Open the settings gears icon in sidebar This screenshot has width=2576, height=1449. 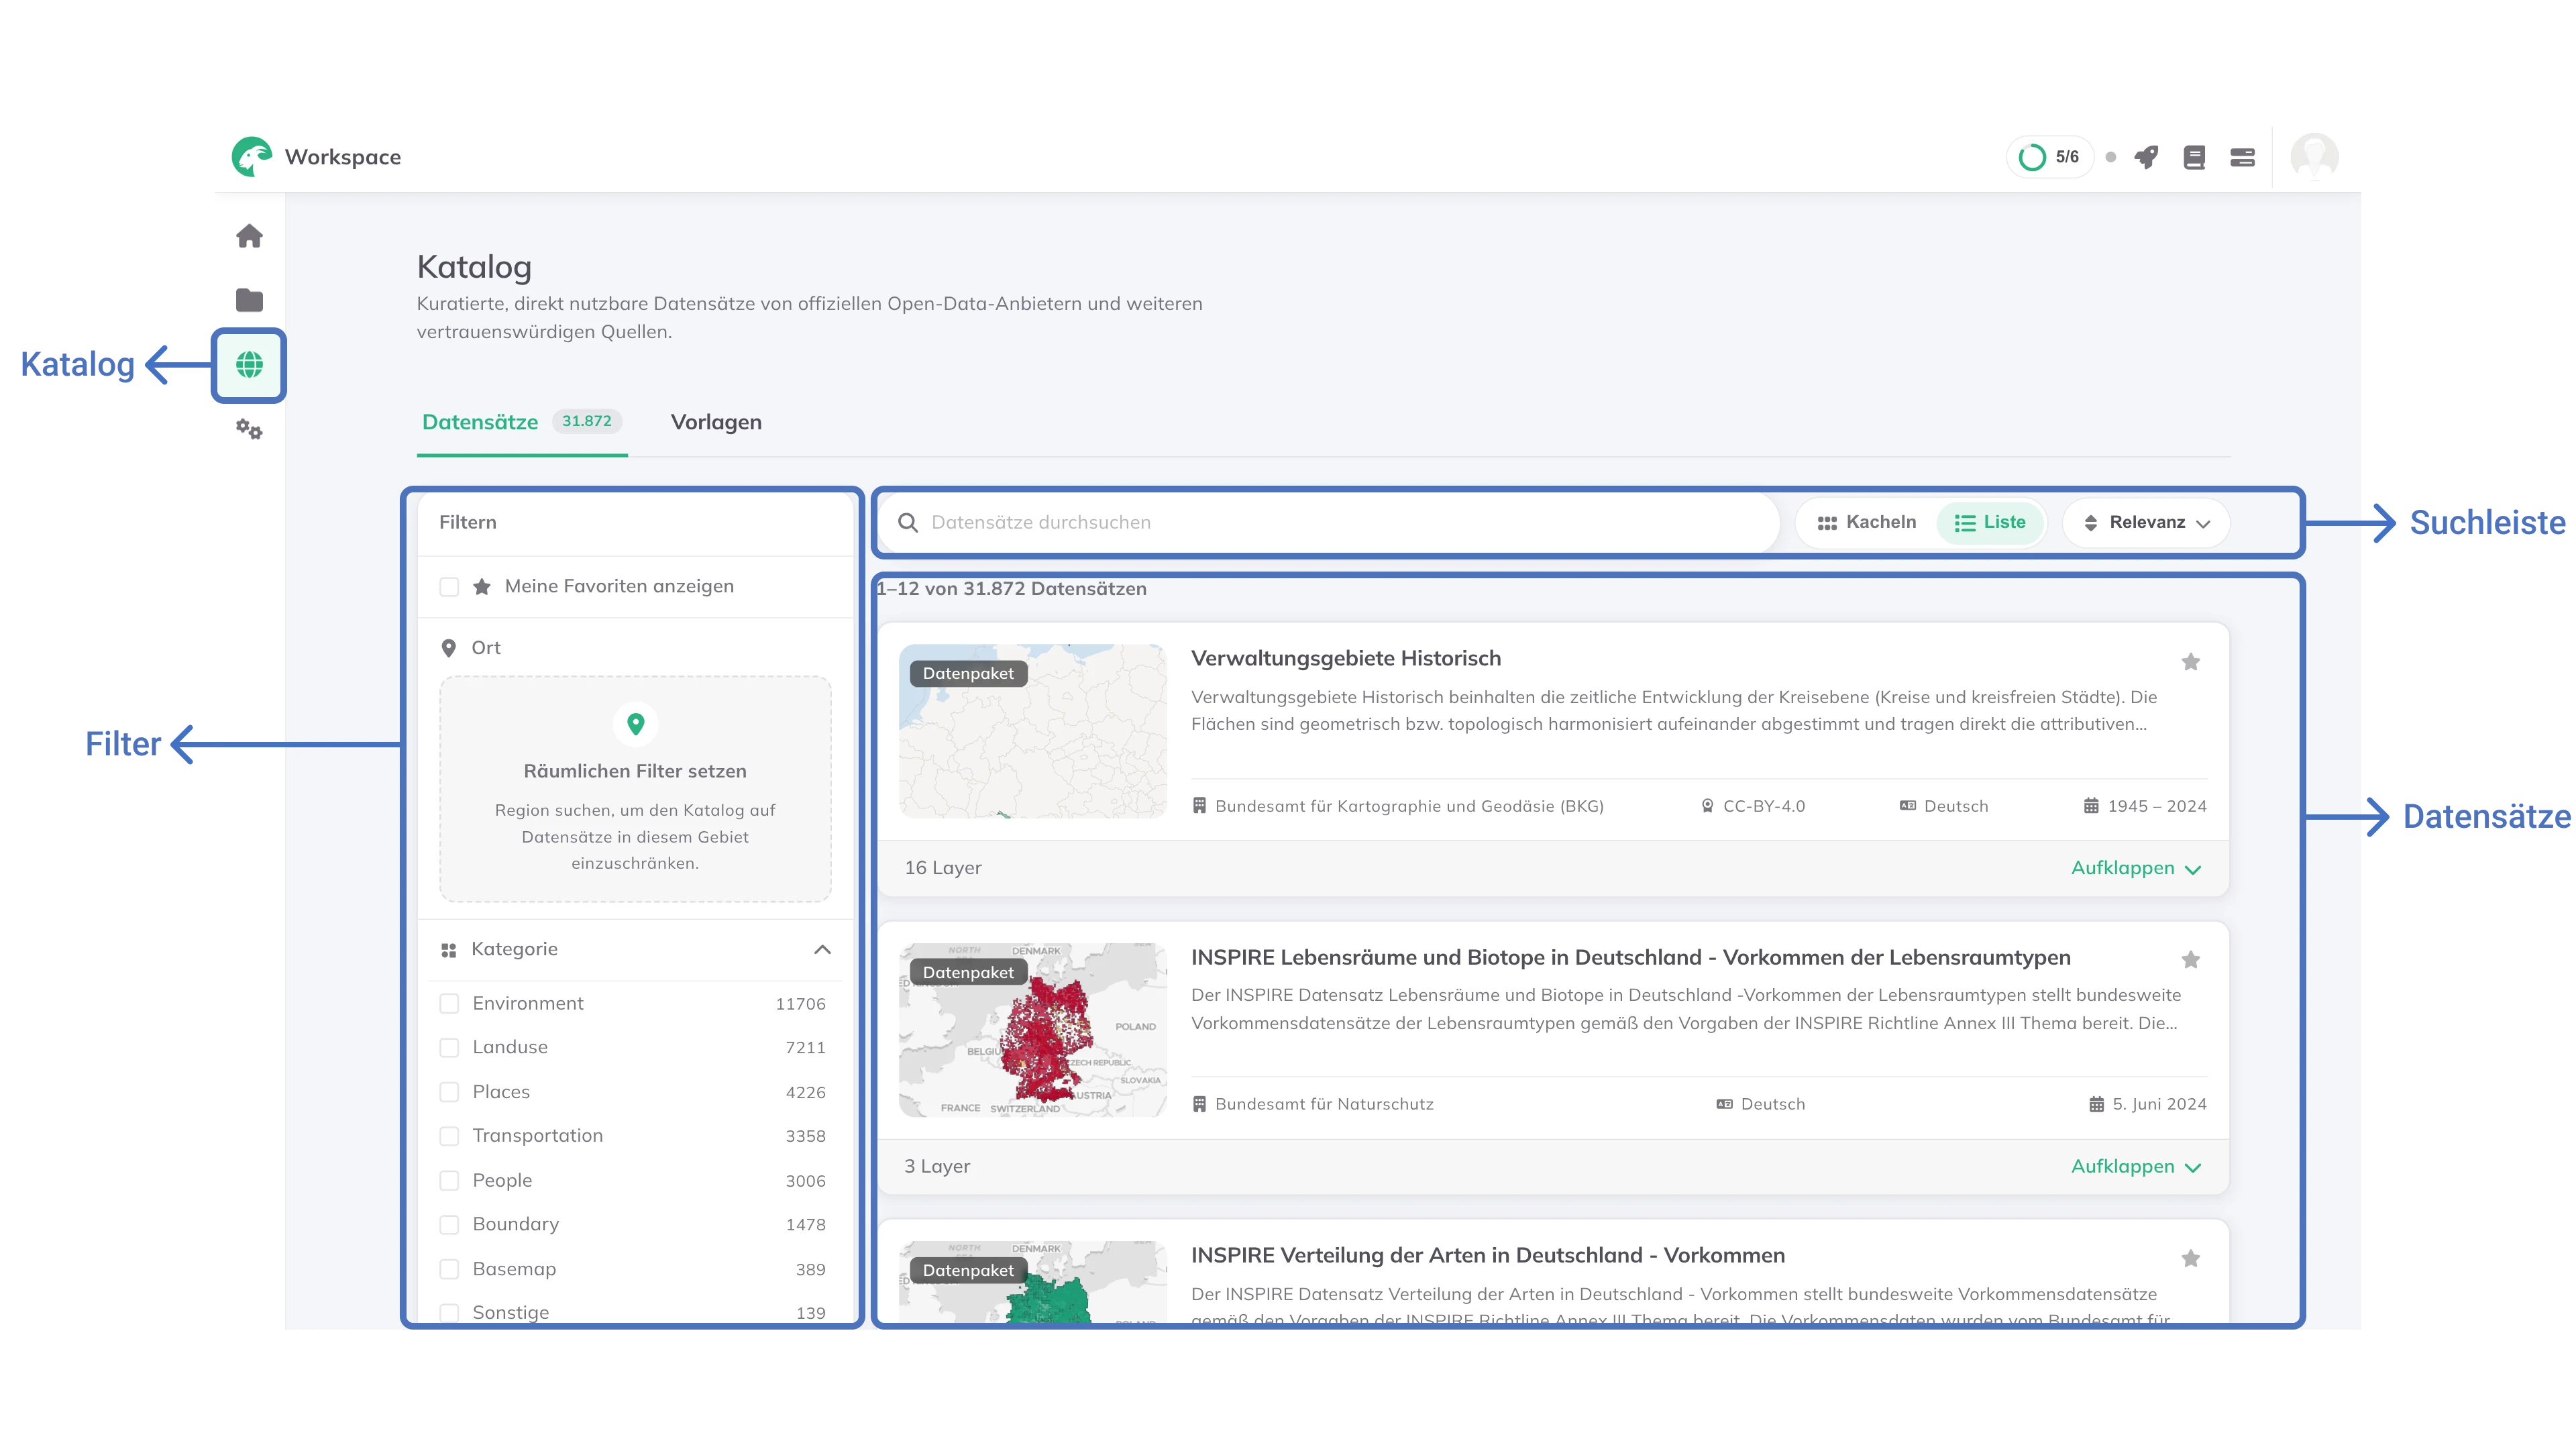pos(249,430)
